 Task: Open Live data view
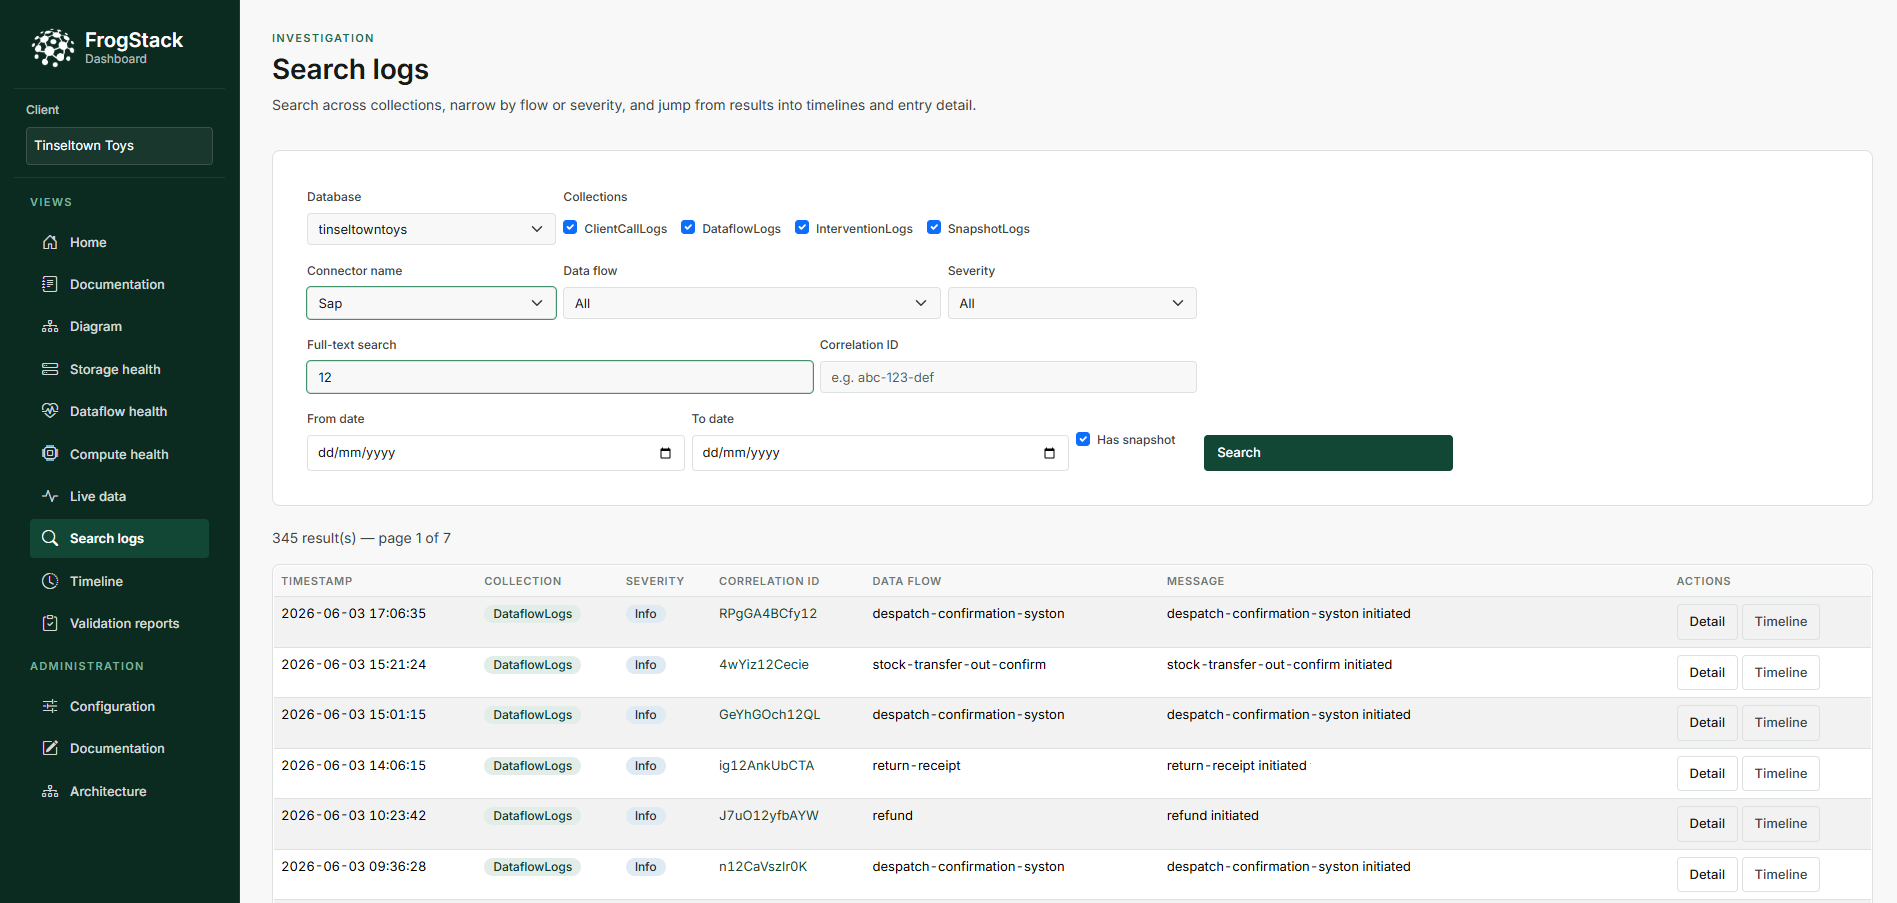(x=119, y=496)
